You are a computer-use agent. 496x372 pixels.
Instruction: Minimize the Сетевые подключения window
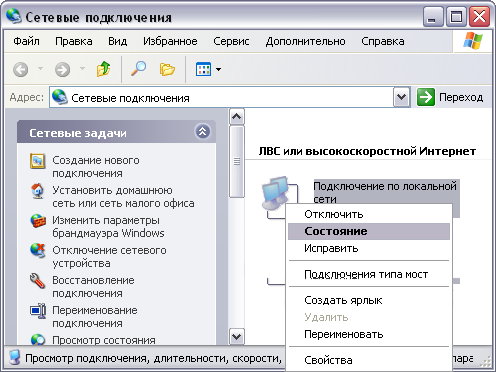[x=433, y=17]
